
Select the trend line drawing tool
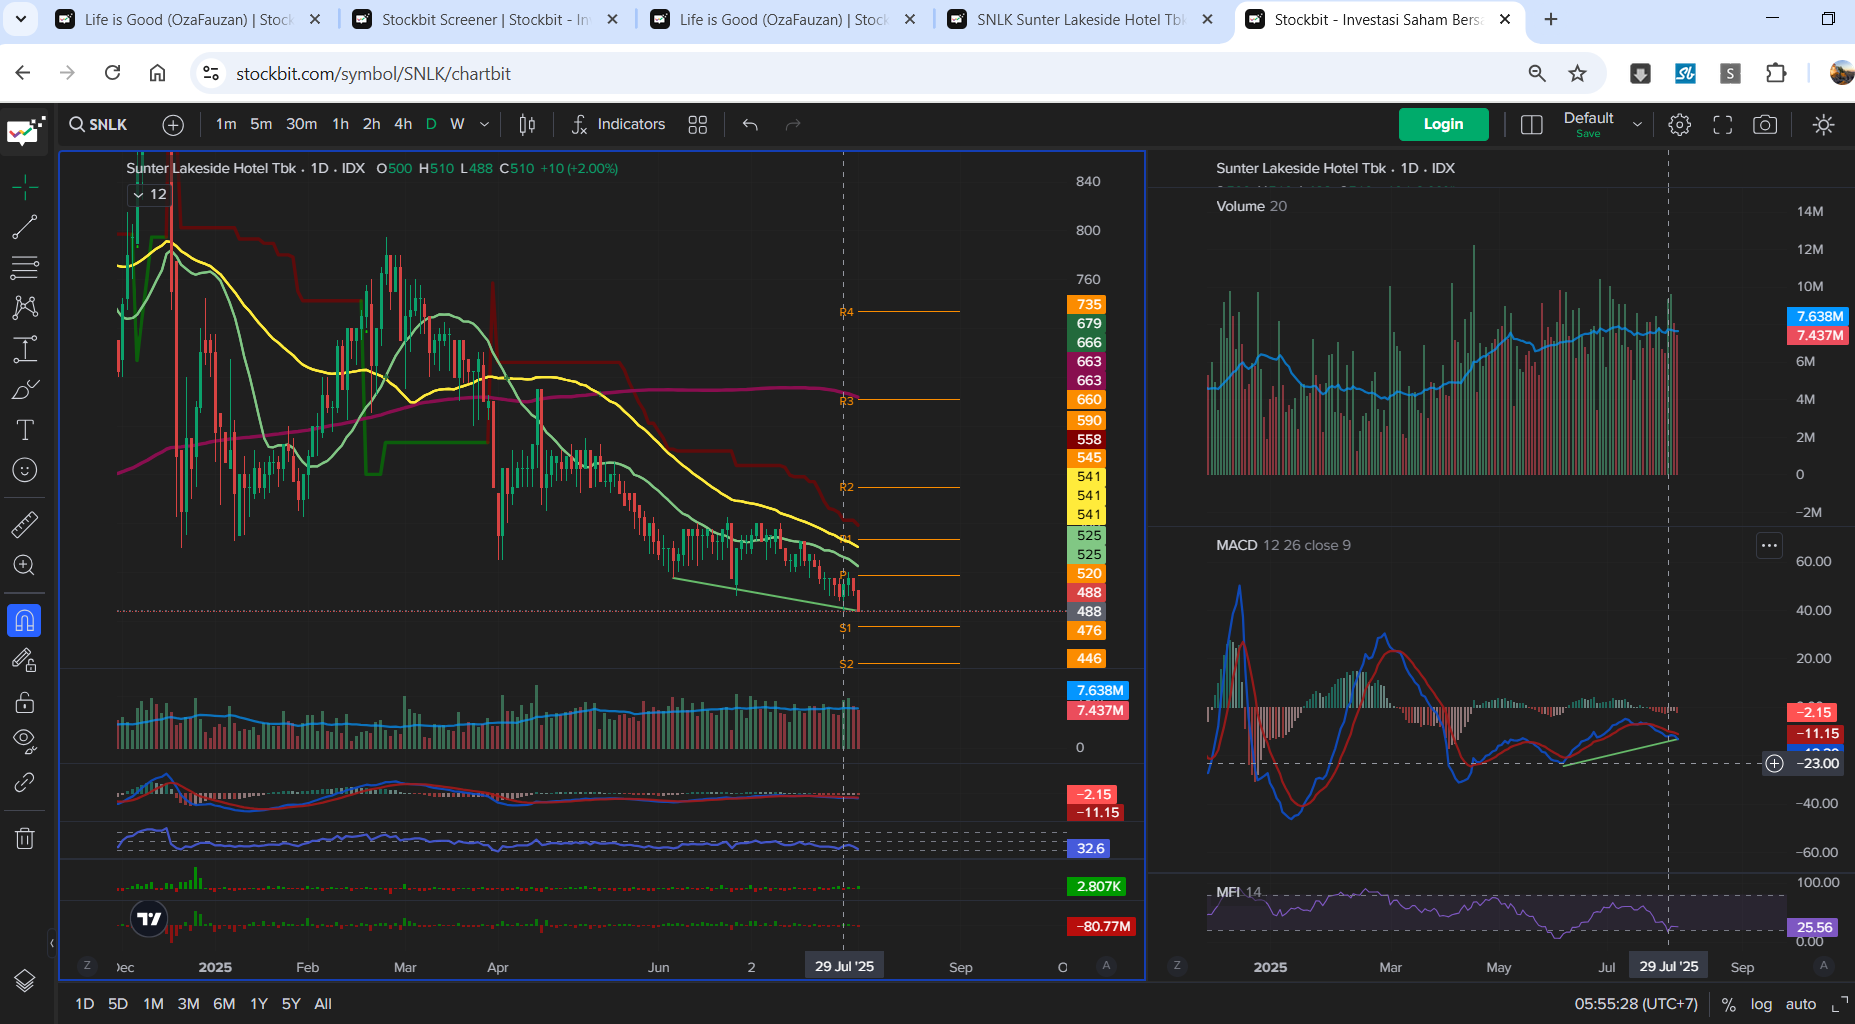click(x=25, y=227)
